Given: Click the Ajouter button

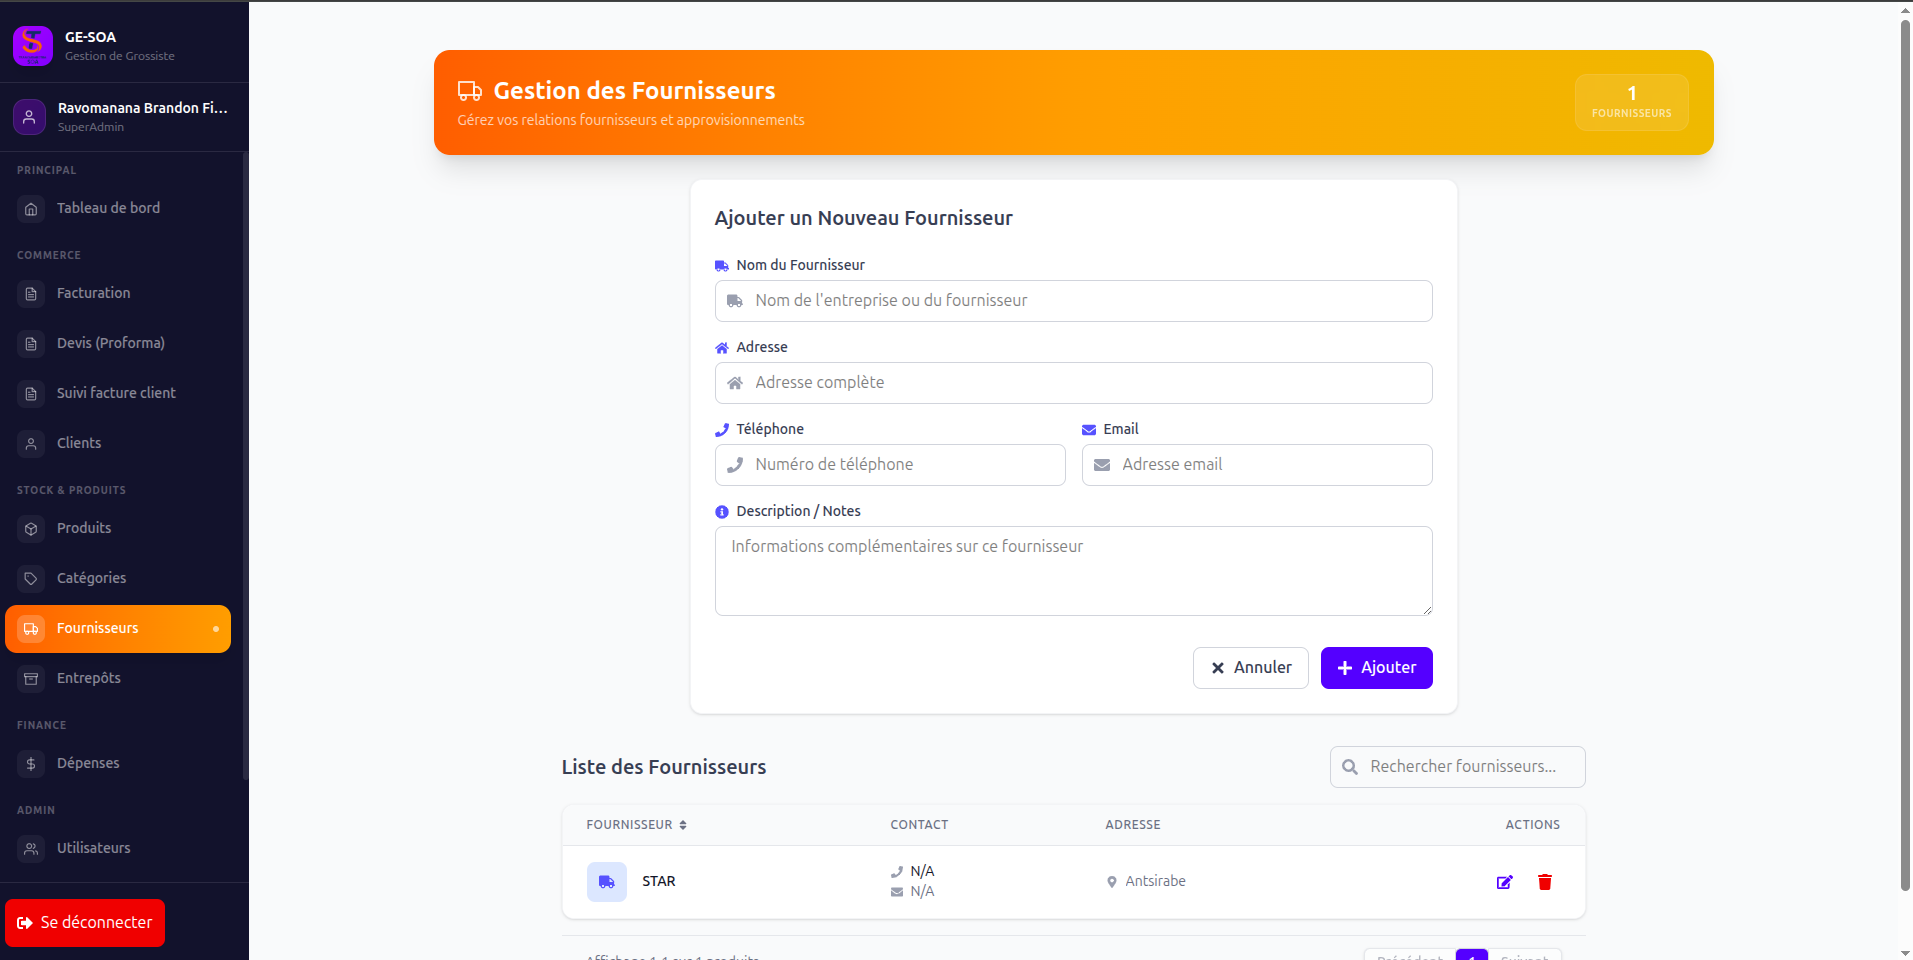Looking at the screenshot, I should [1376, 668].
